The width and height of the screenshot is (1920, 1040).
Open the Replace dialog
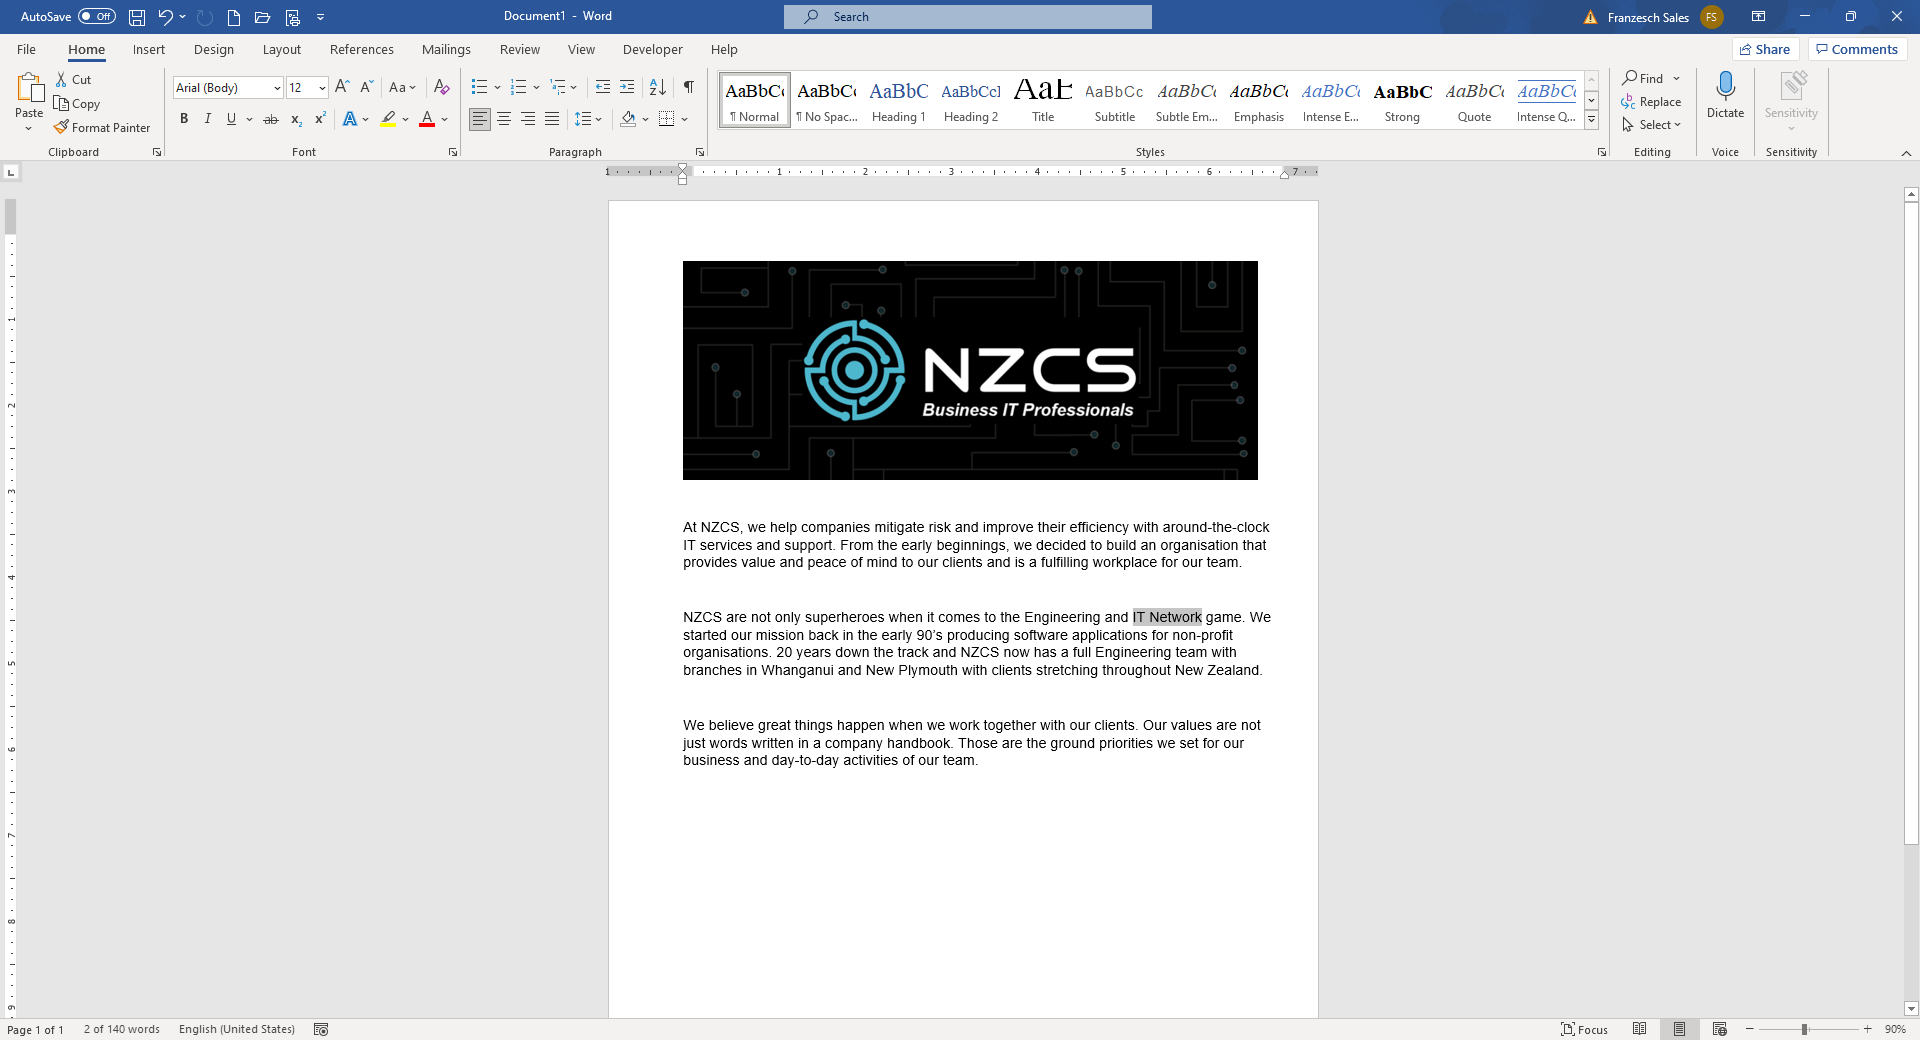(x=1653, y=101)
